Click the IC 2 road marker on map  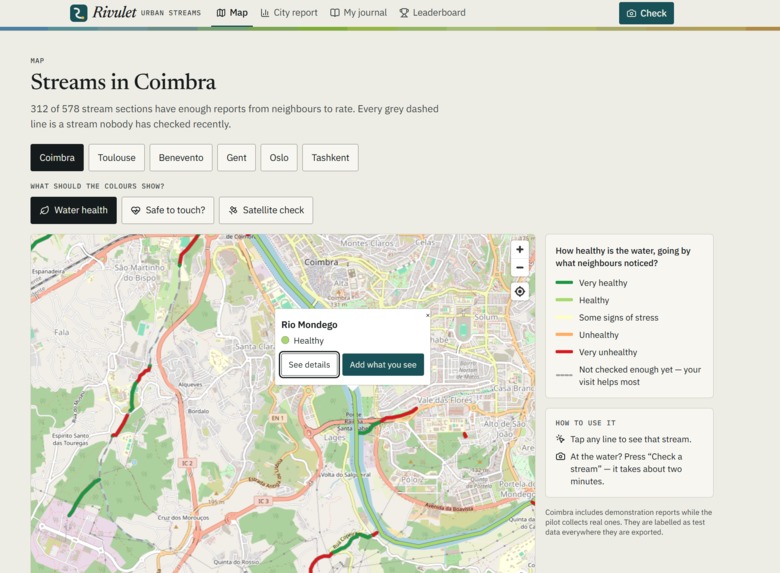point(187,463)
